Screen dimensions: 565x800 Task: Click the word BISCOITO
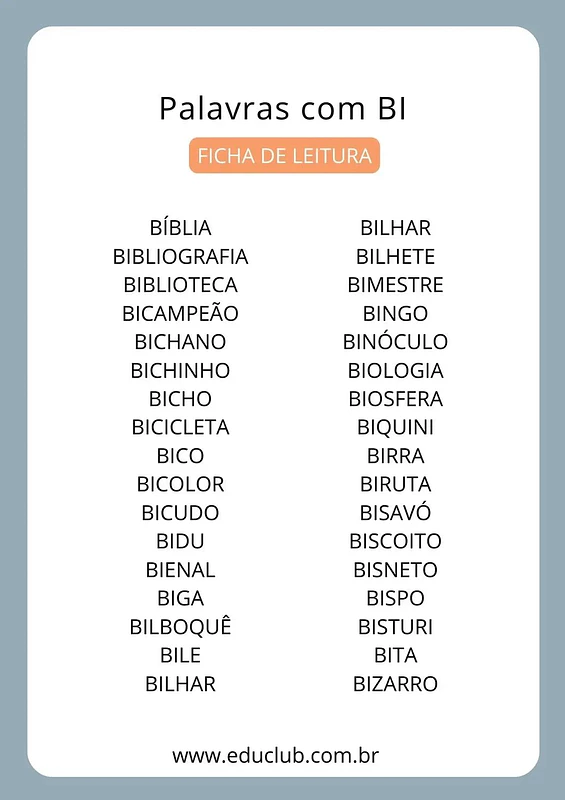395,541
